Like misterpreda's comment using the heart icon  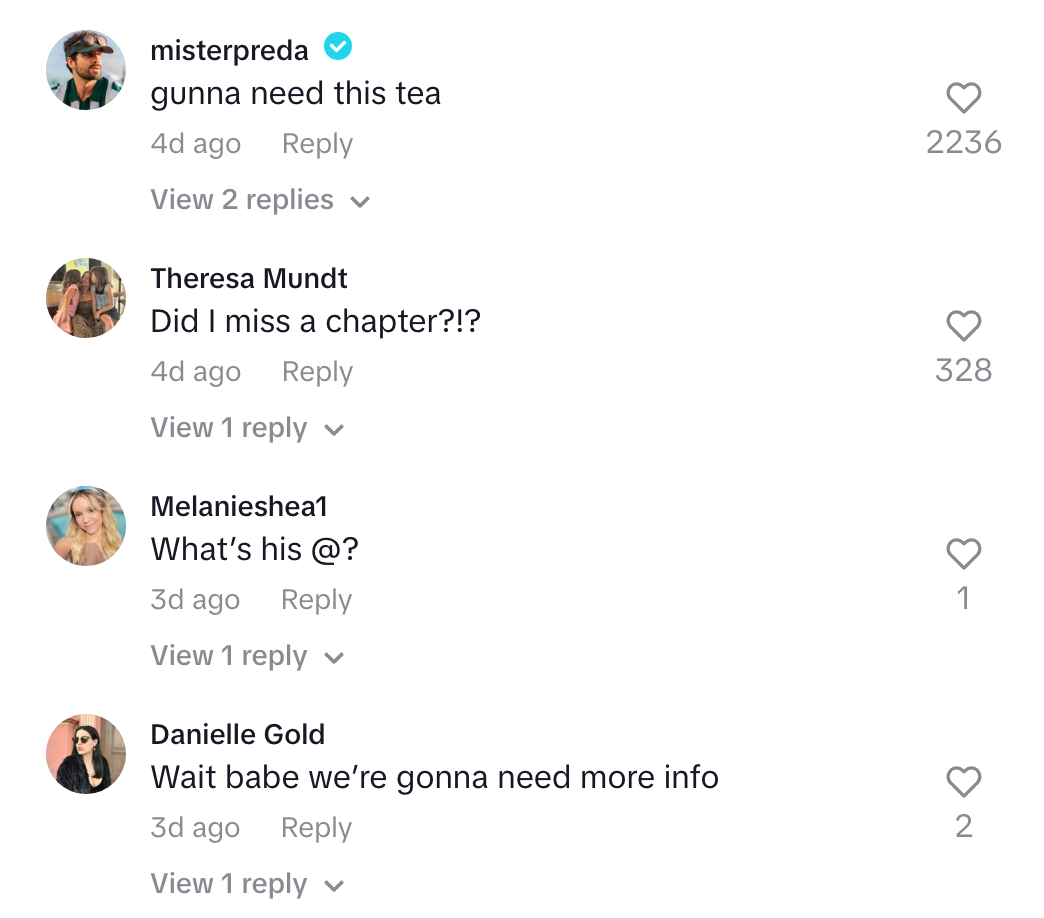pyautogui.click(x=963, y=98)
